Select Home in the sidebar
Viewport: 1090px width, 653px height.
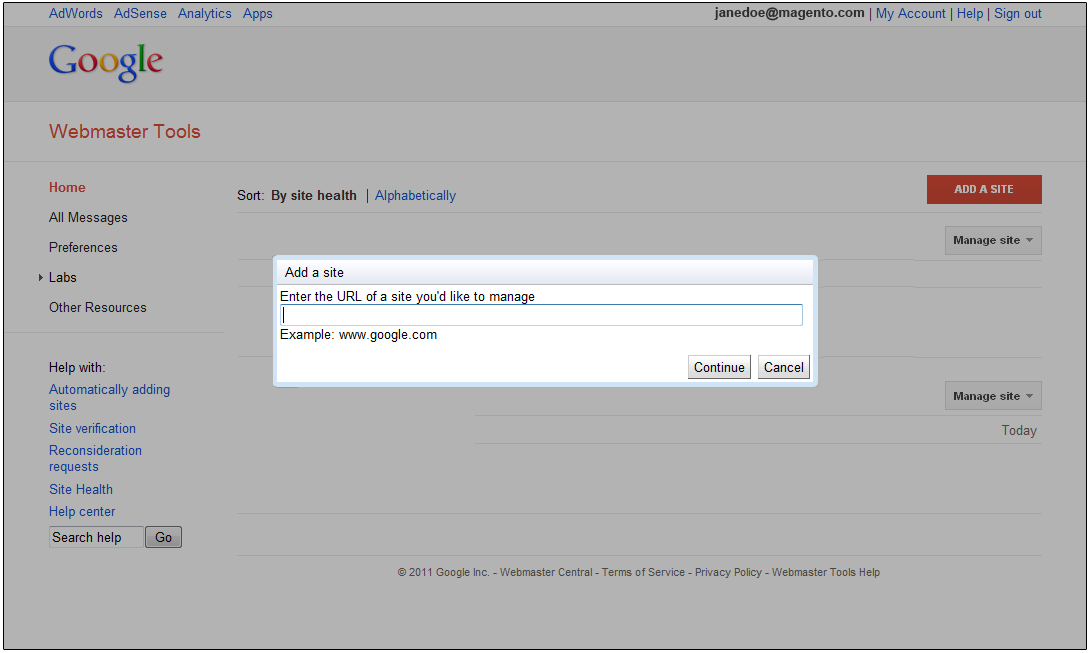pyautogui.click(x=67, y=187)
